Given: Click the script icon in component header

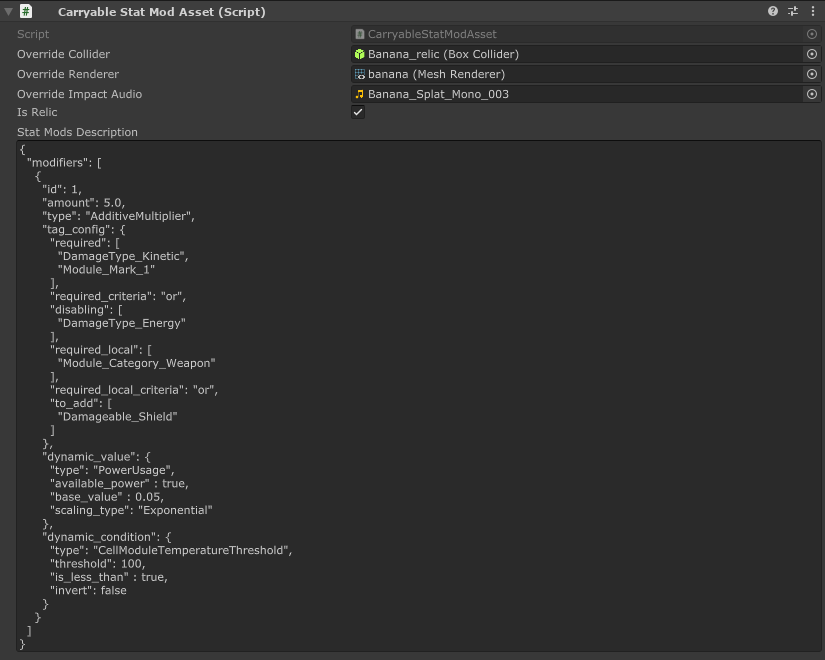Looking at the screenshot, I should tap(27, 12).
